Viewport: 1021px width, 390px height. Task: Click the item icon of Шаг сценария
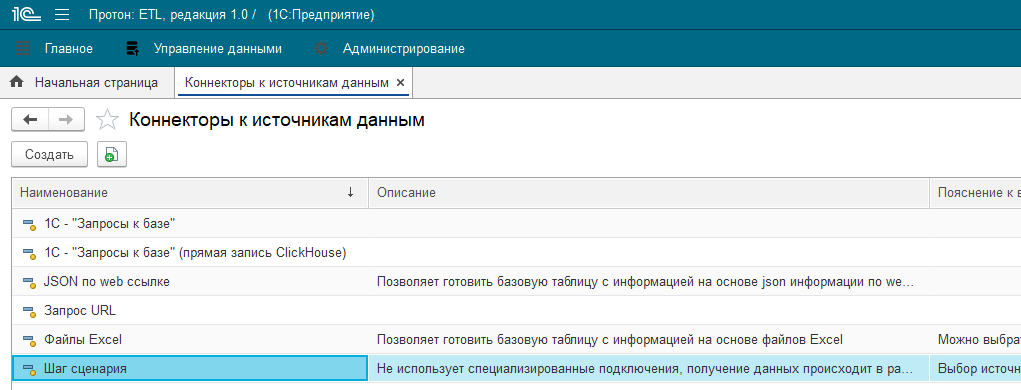28,369
